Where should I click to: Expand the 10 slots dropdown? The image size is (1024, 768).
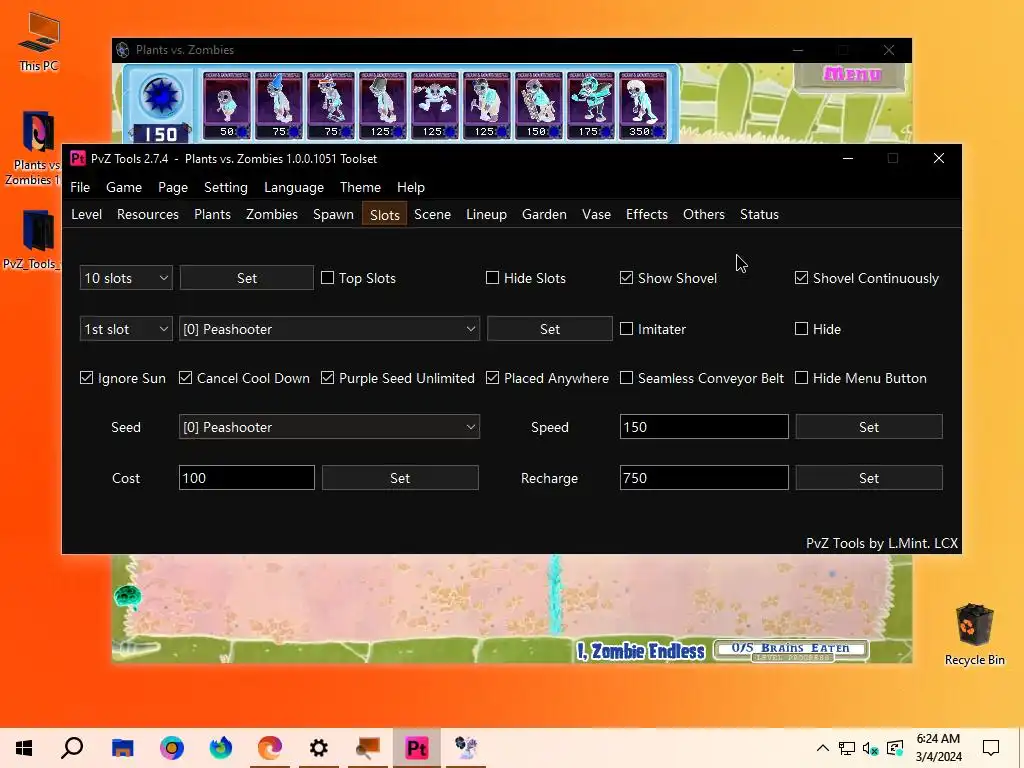pyautogui.click(x=126, y=278)
